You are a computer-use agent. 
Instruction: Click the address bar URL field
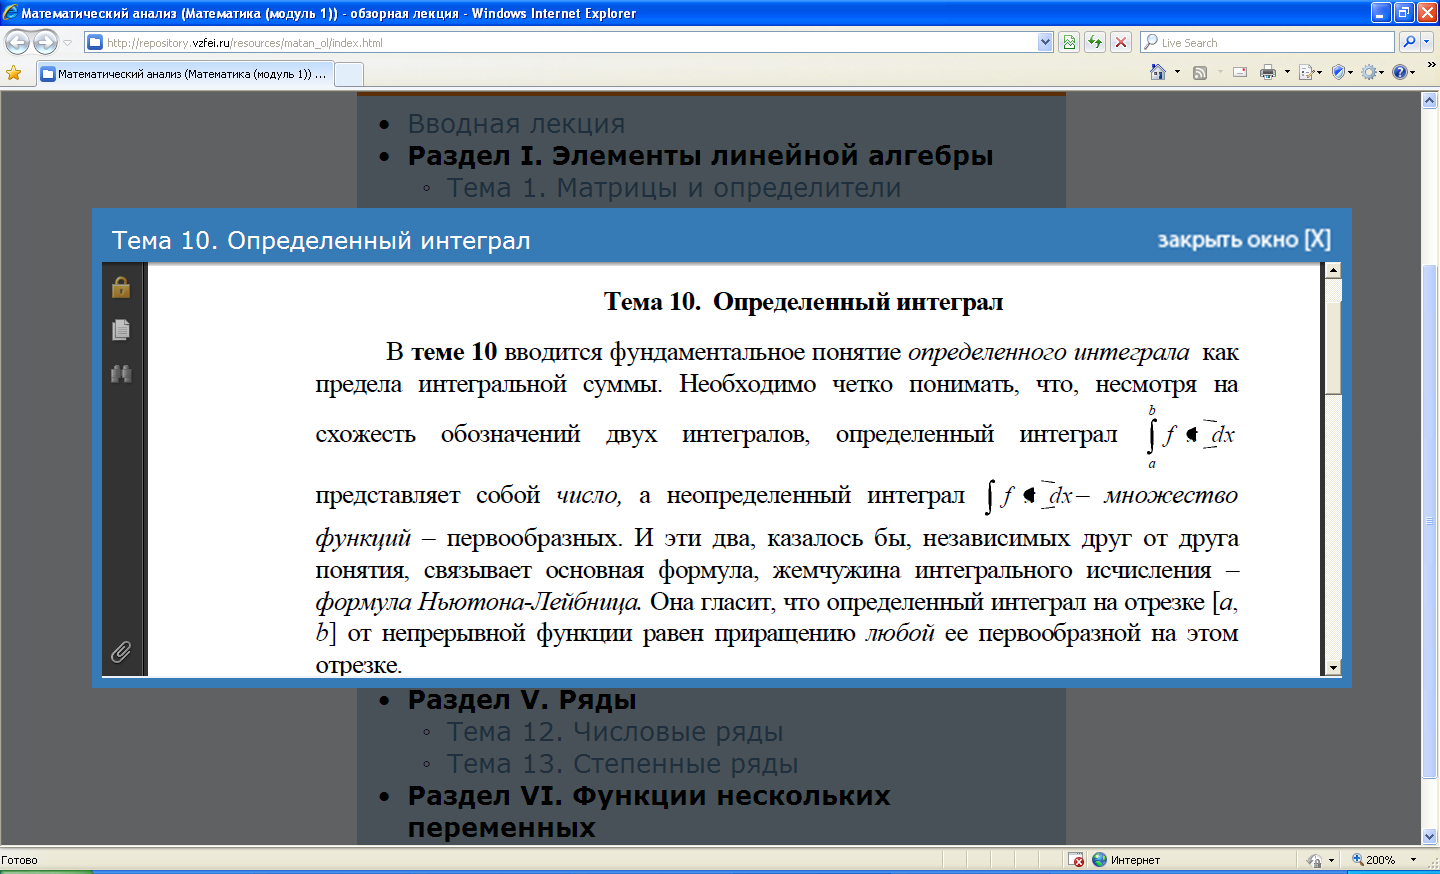tap(562, 42)
